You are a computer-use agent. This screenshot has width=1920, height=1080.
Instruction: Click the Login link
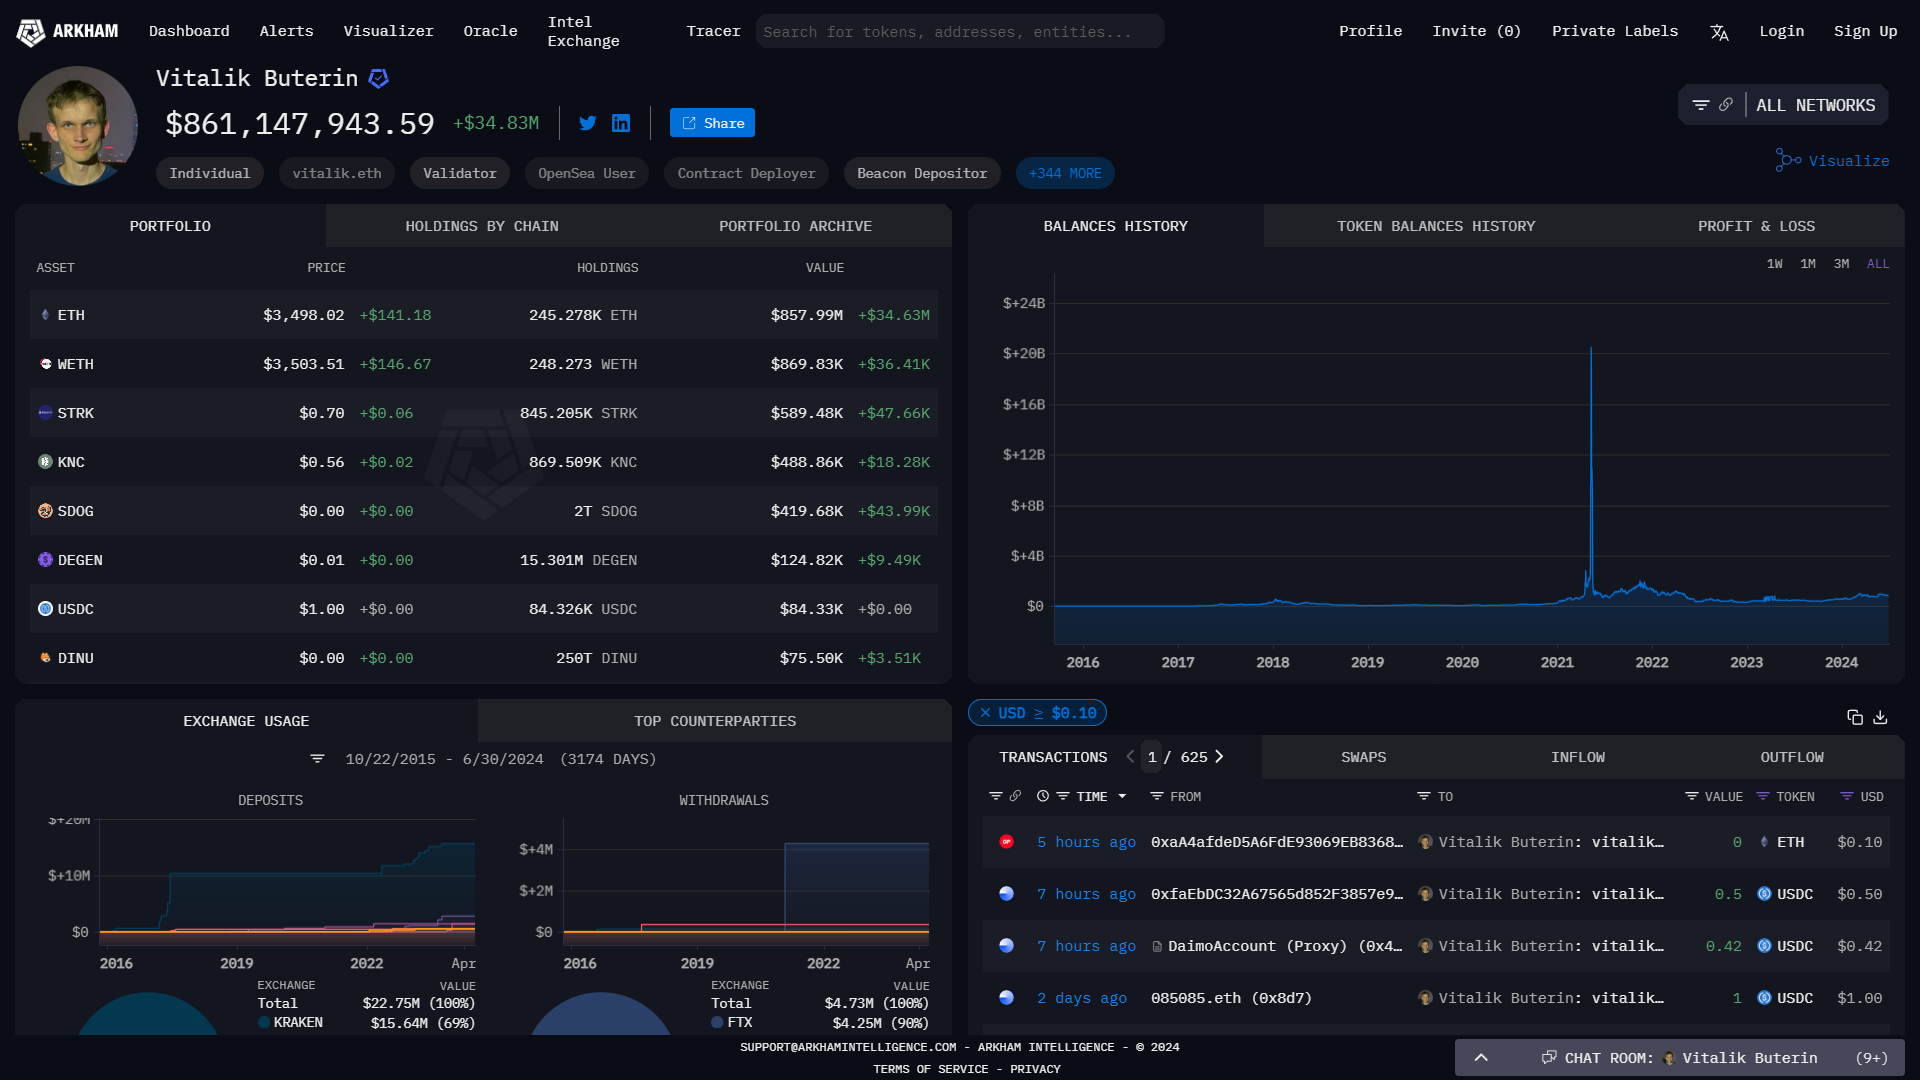tap(1781, 31)
